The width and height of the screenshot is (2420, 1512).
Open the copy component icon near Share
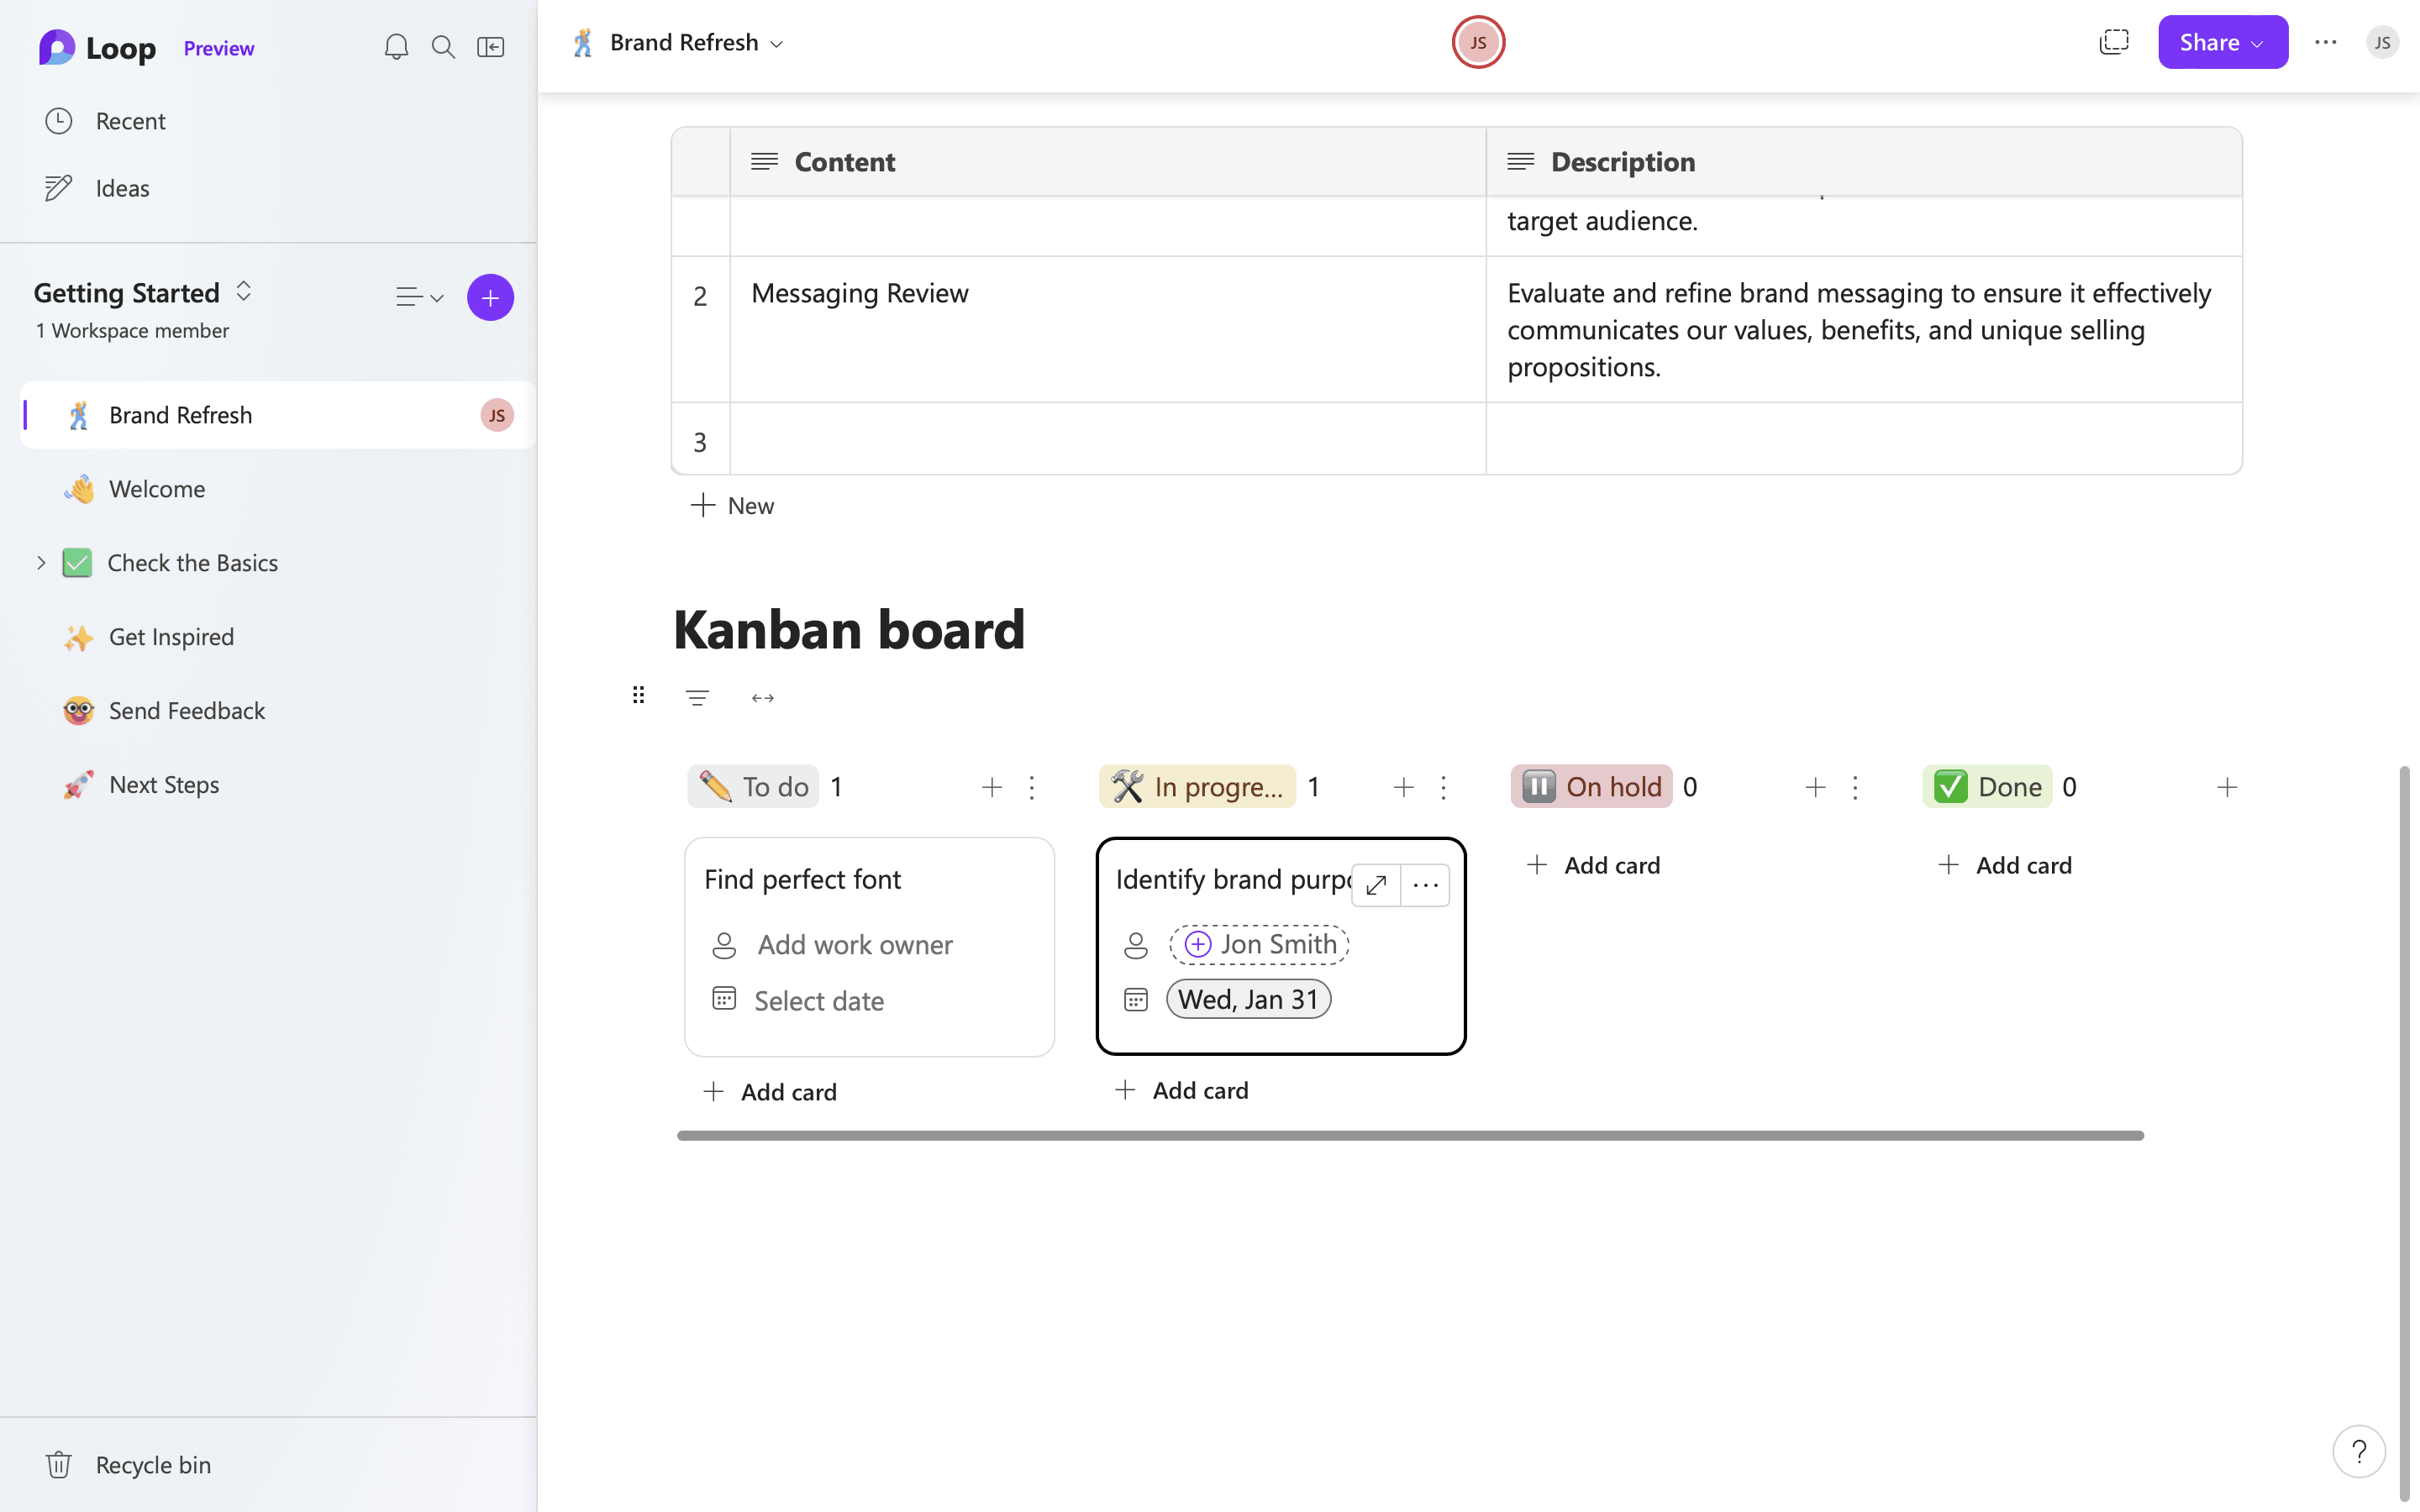pyautogui.click(x=2113, y=42)
